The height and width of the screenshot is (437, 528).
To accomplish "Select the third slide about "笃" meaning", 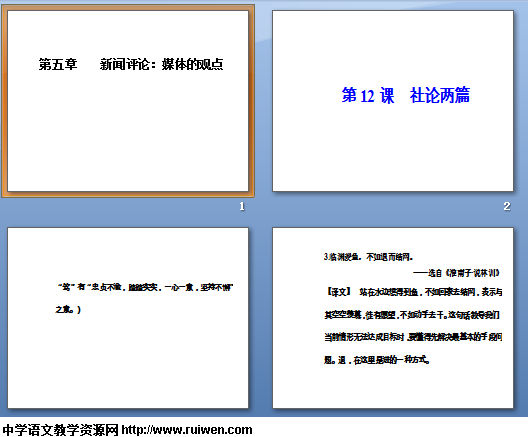I will pyautogui.click(x=128, y=318).
